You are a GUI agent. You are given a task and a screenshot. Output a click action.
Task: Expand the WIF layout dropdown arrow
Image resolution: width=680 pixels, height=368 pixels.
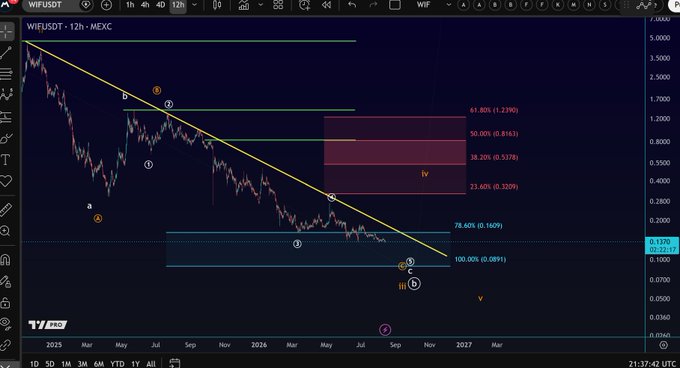click(449, 5)
